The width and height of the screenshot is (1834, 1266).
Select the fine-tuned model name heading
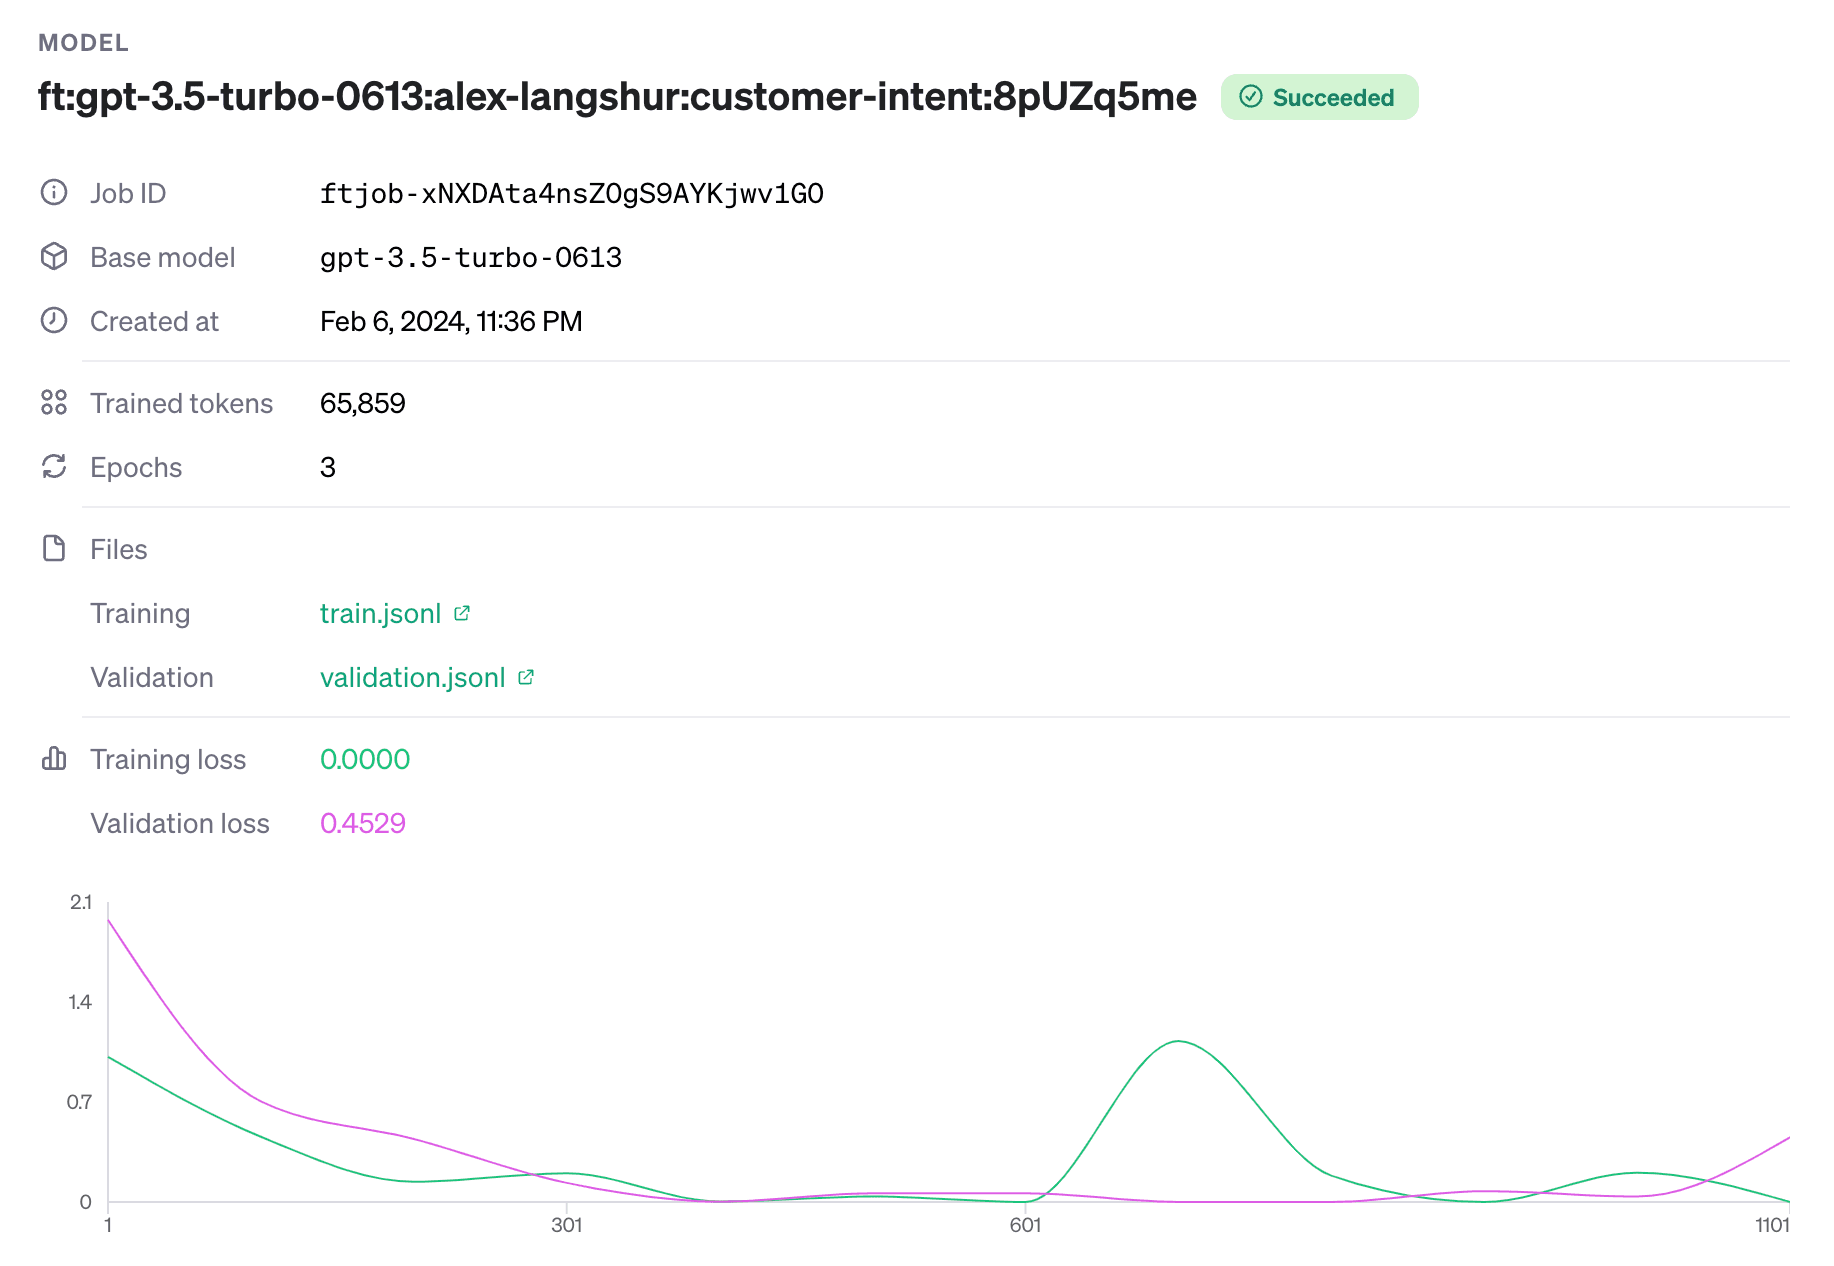click(617, 97)
